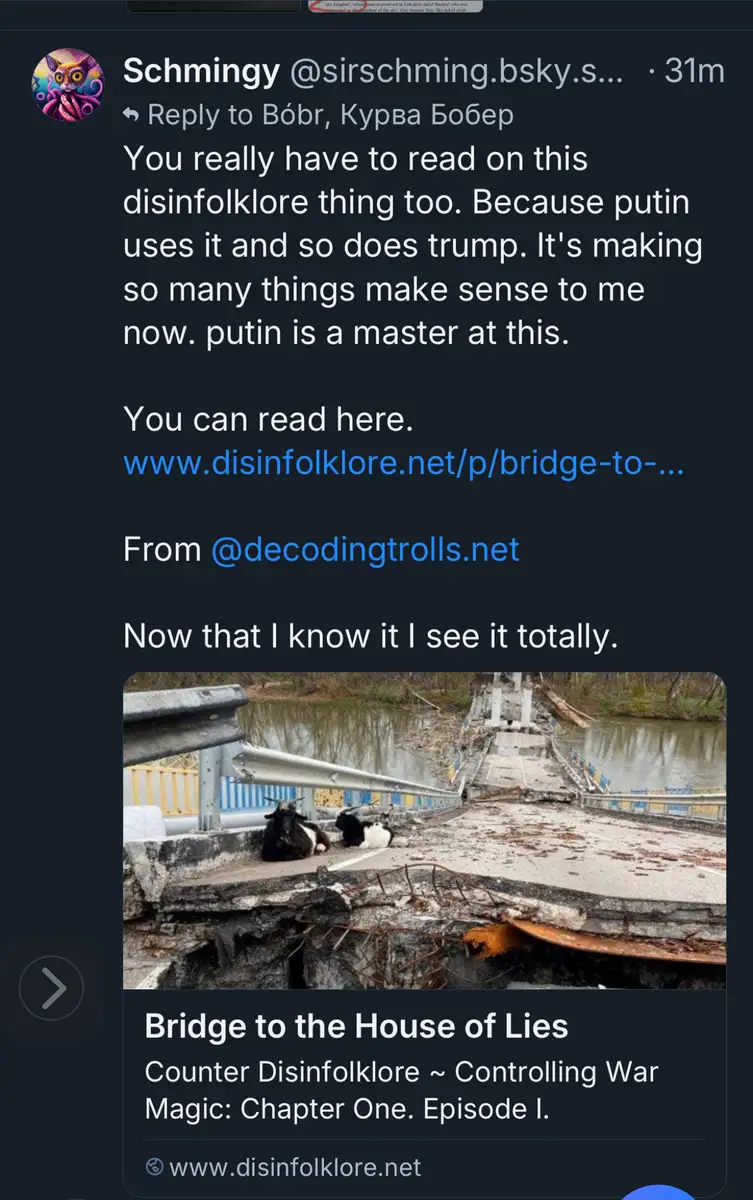Open the dark image thumbnail at top
The image size is (753, 1200).
coord(214,5)
